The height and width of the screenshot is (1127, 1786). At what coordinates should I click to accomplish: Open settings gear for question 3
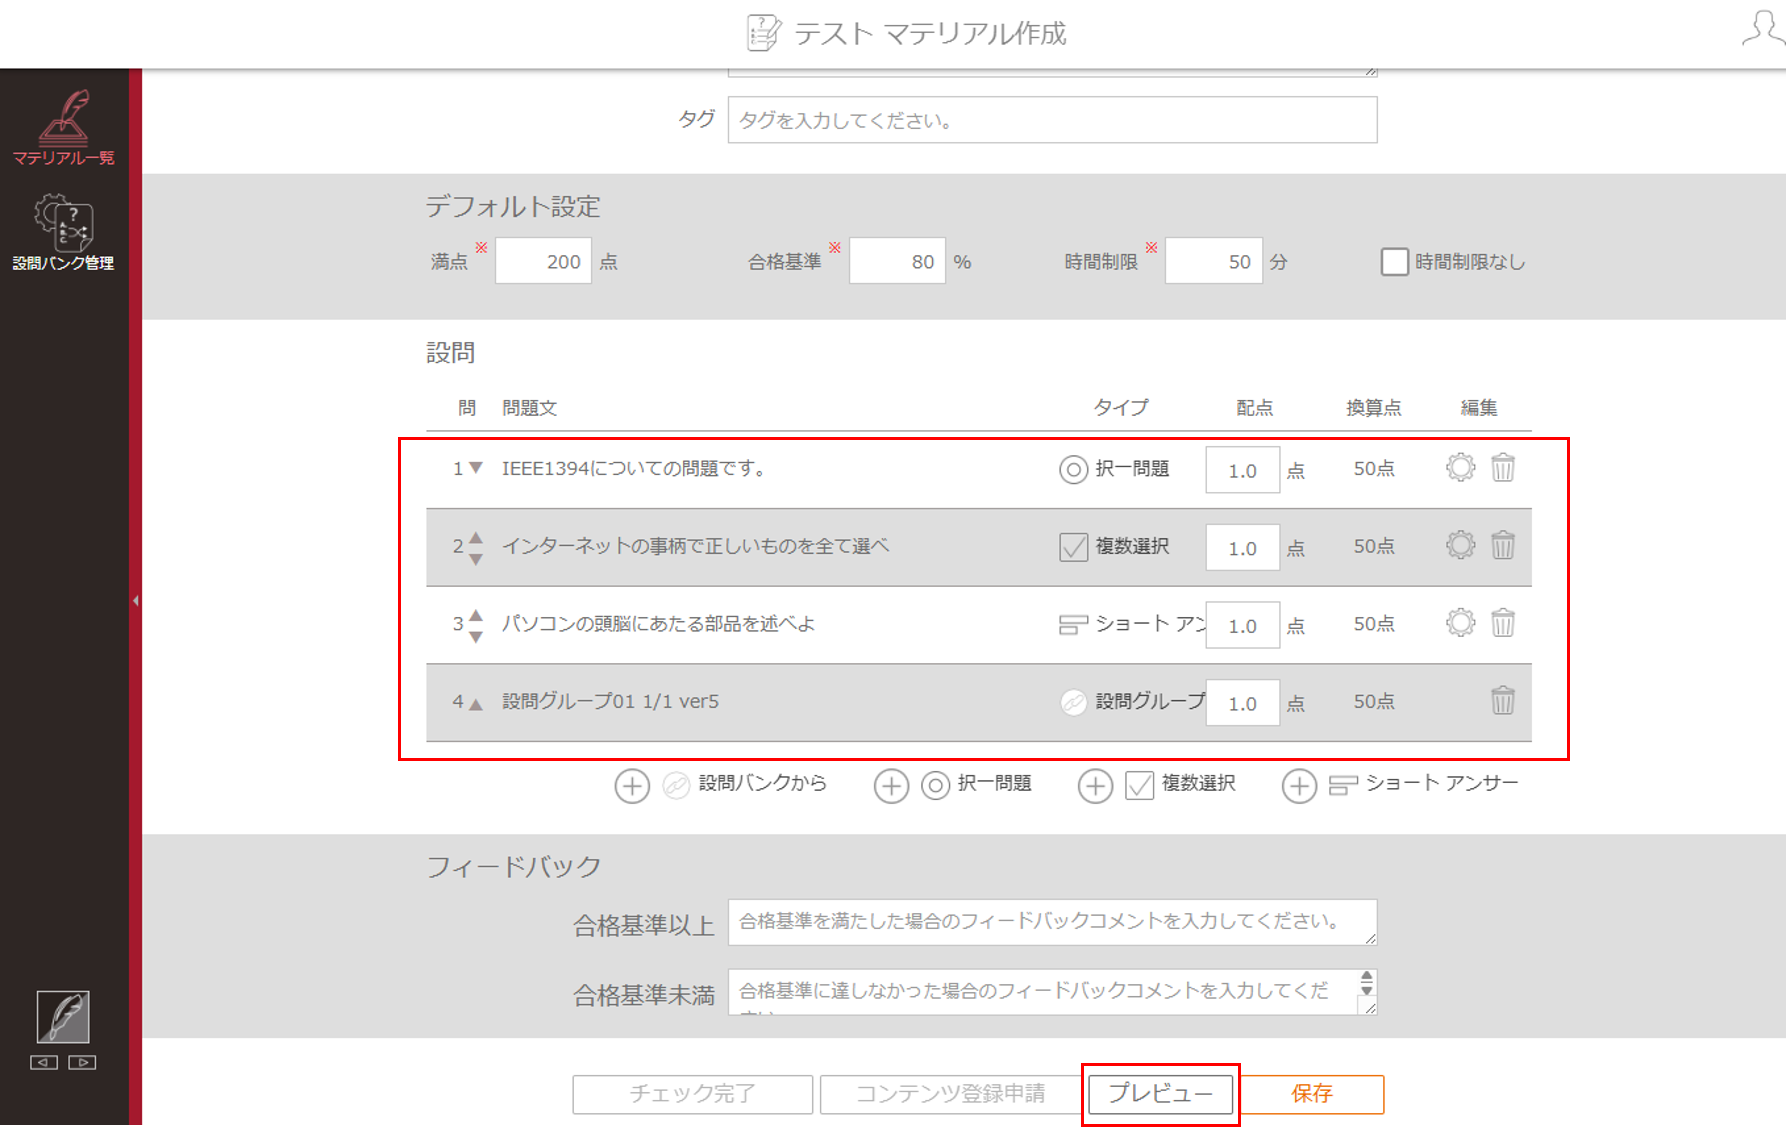coord(1460,623)
